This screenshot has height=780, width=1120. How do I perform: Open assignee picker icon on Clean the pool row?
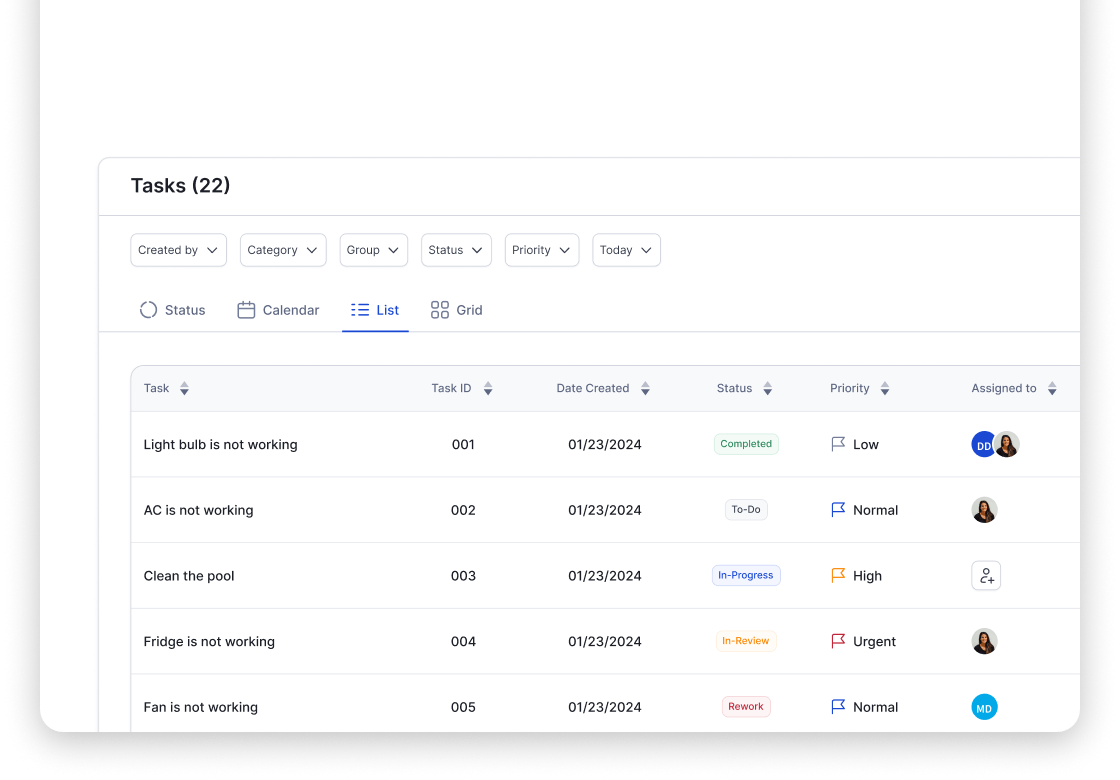(986, 576)
